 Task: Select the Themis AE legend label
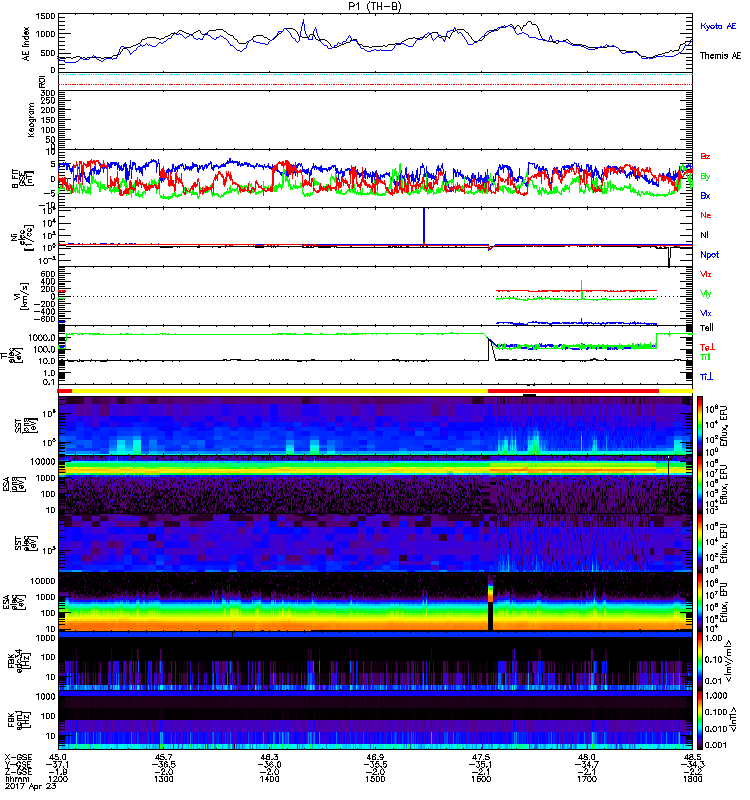[720, 56]
